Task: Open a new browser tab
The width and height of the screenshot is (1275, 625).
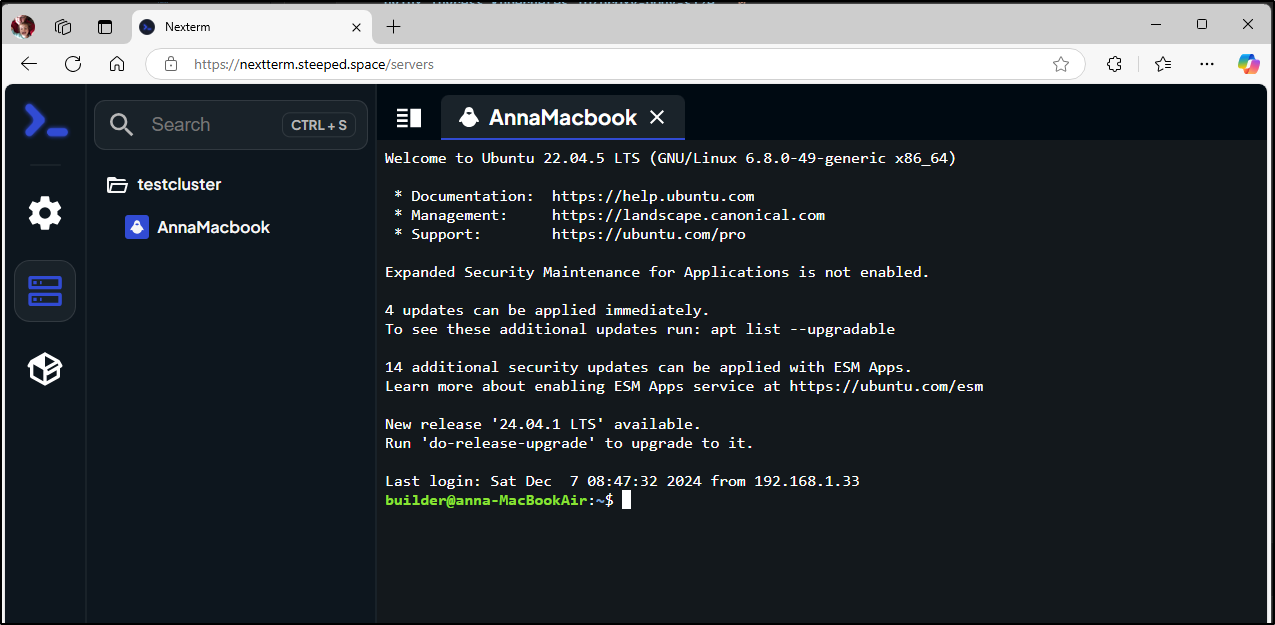Action: point(394,27)
